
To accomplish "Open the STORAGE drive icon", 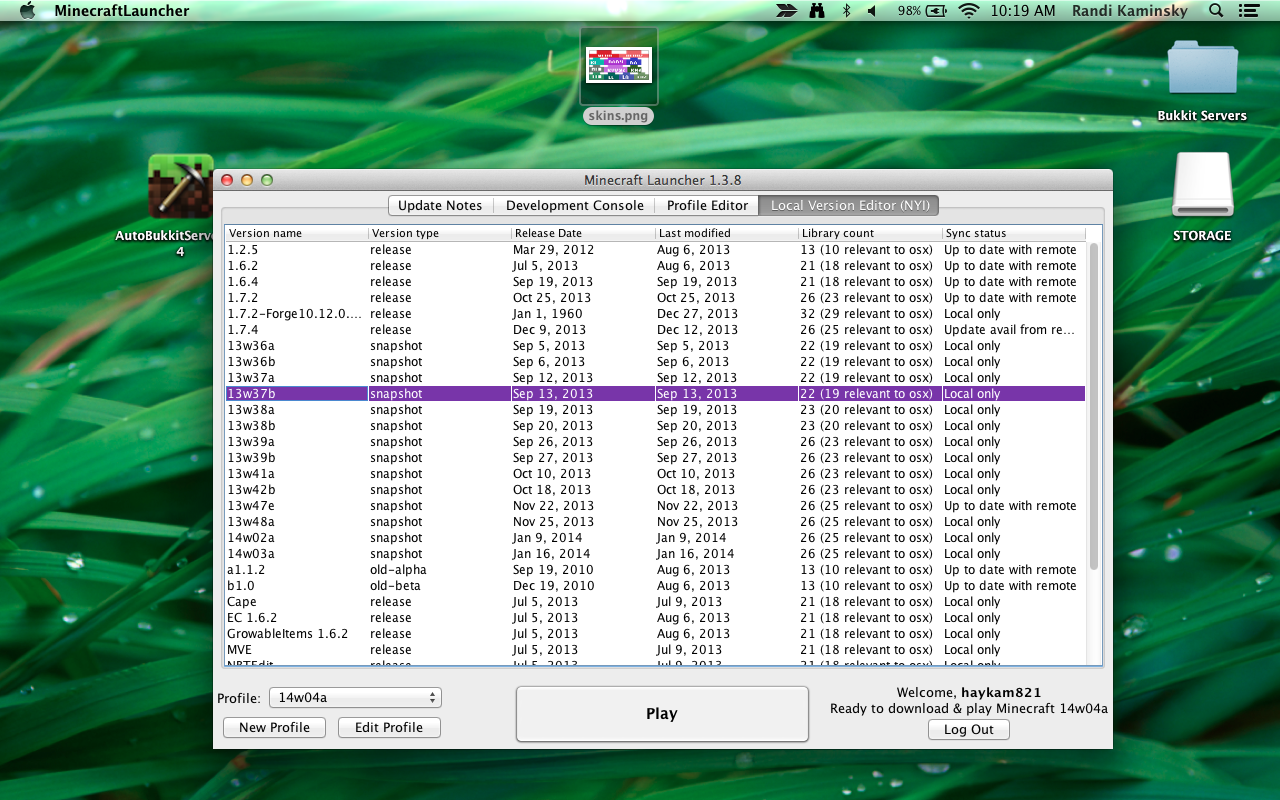I will pyautogui.click(x=1201, y=186).
